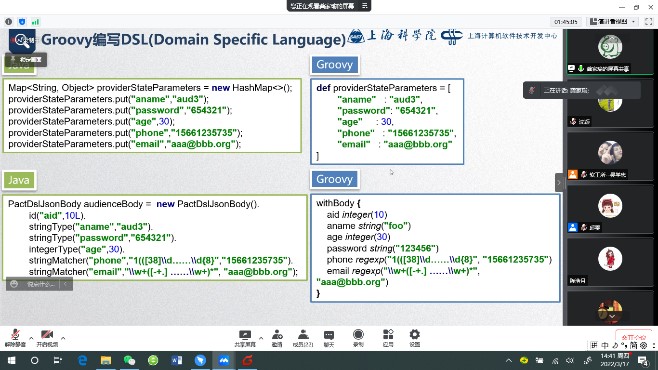Click the network signal status icon
Screen dimensions: 658x370
tap(36, 21)
